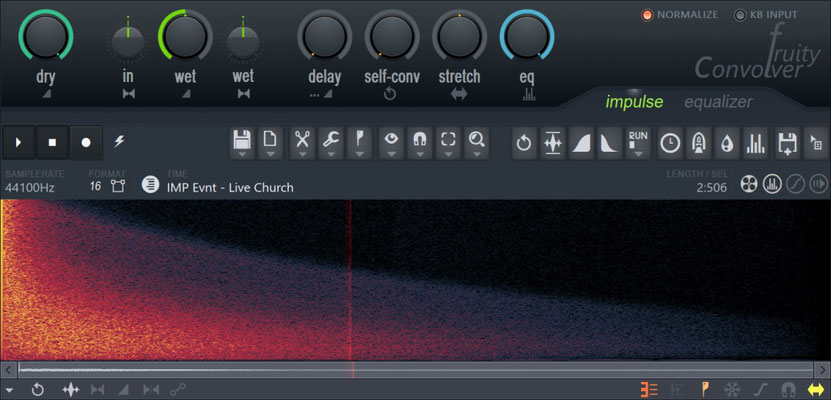
Task: Open the floppy disk File menu
Action: (x=242, y=143)
